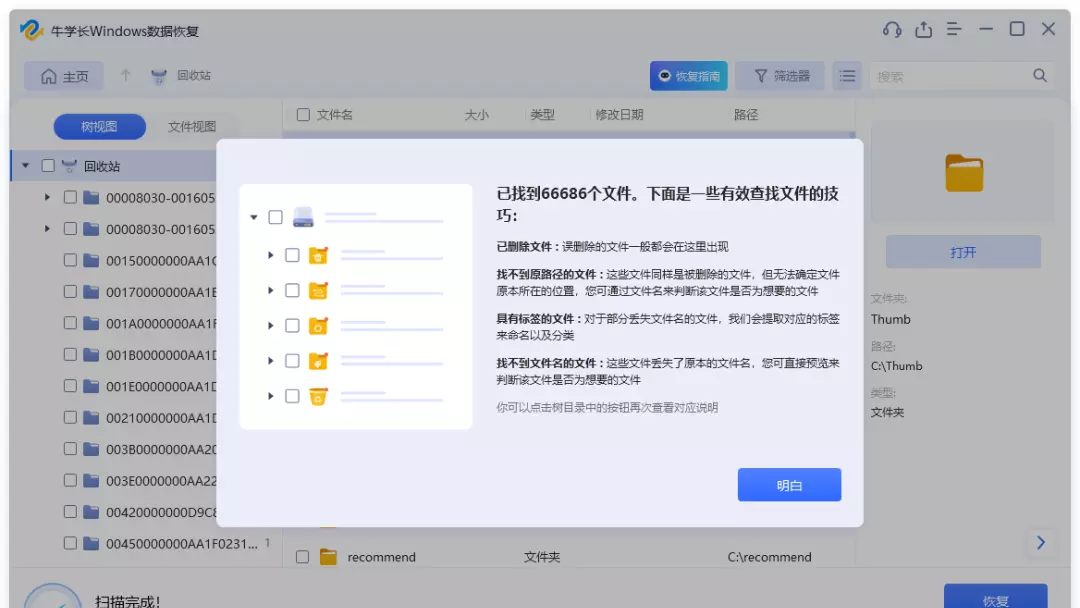Click the 回收站 breadcrumb icon

159,76
